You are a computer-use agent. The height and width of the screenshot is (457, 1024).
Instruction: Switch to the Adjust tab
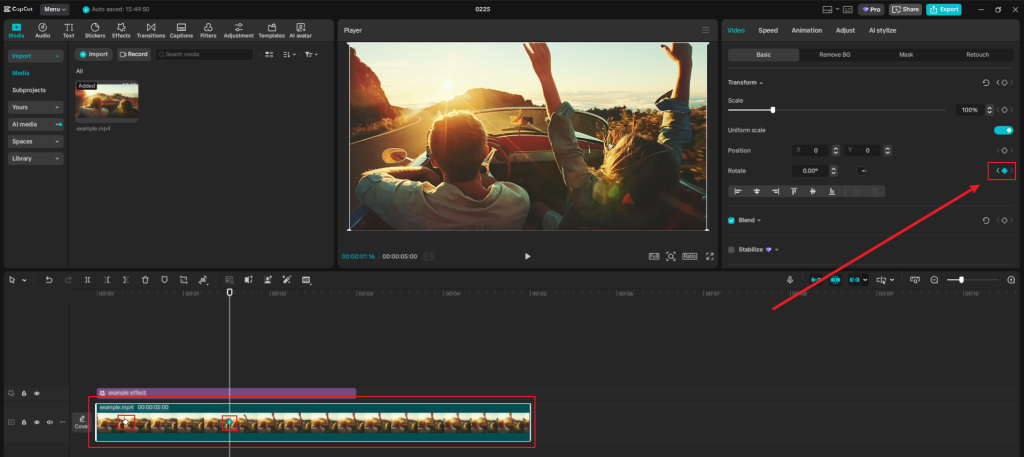[x=845, y=30]
